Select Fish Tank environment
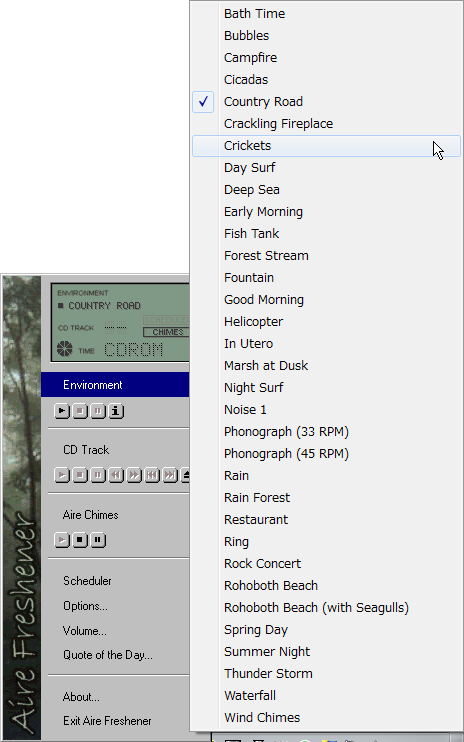 point(326,234)
